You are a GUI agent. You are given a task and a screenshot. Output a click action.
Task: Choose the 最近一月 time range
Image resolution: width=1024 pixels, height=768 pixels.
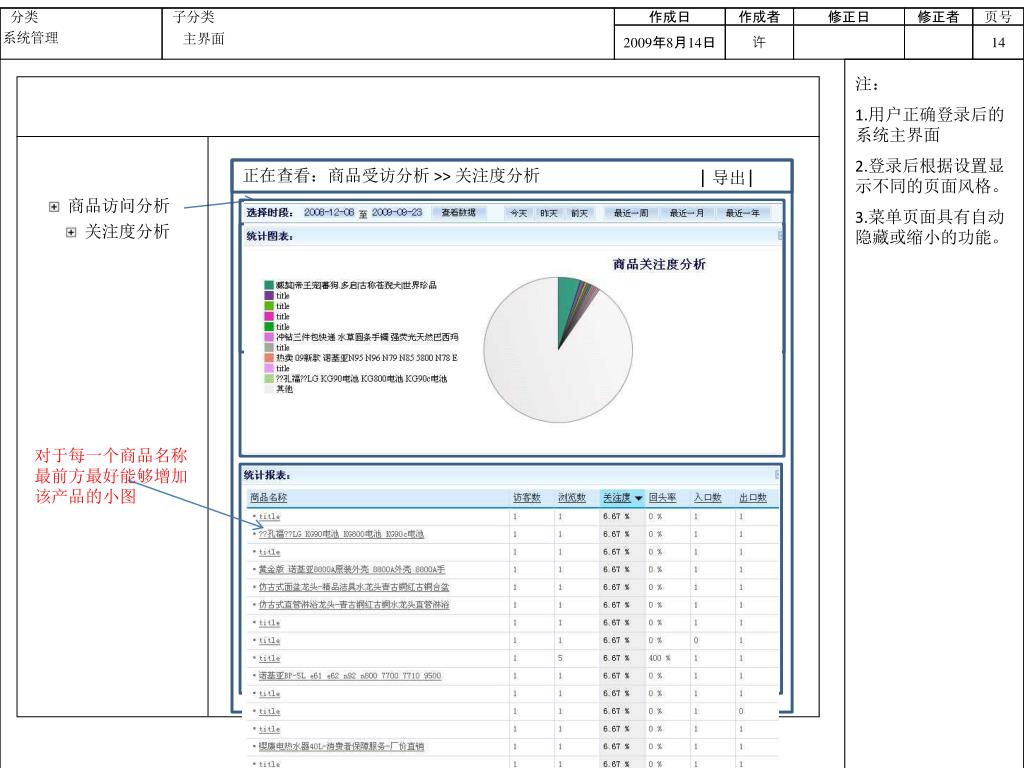[687, 213]
